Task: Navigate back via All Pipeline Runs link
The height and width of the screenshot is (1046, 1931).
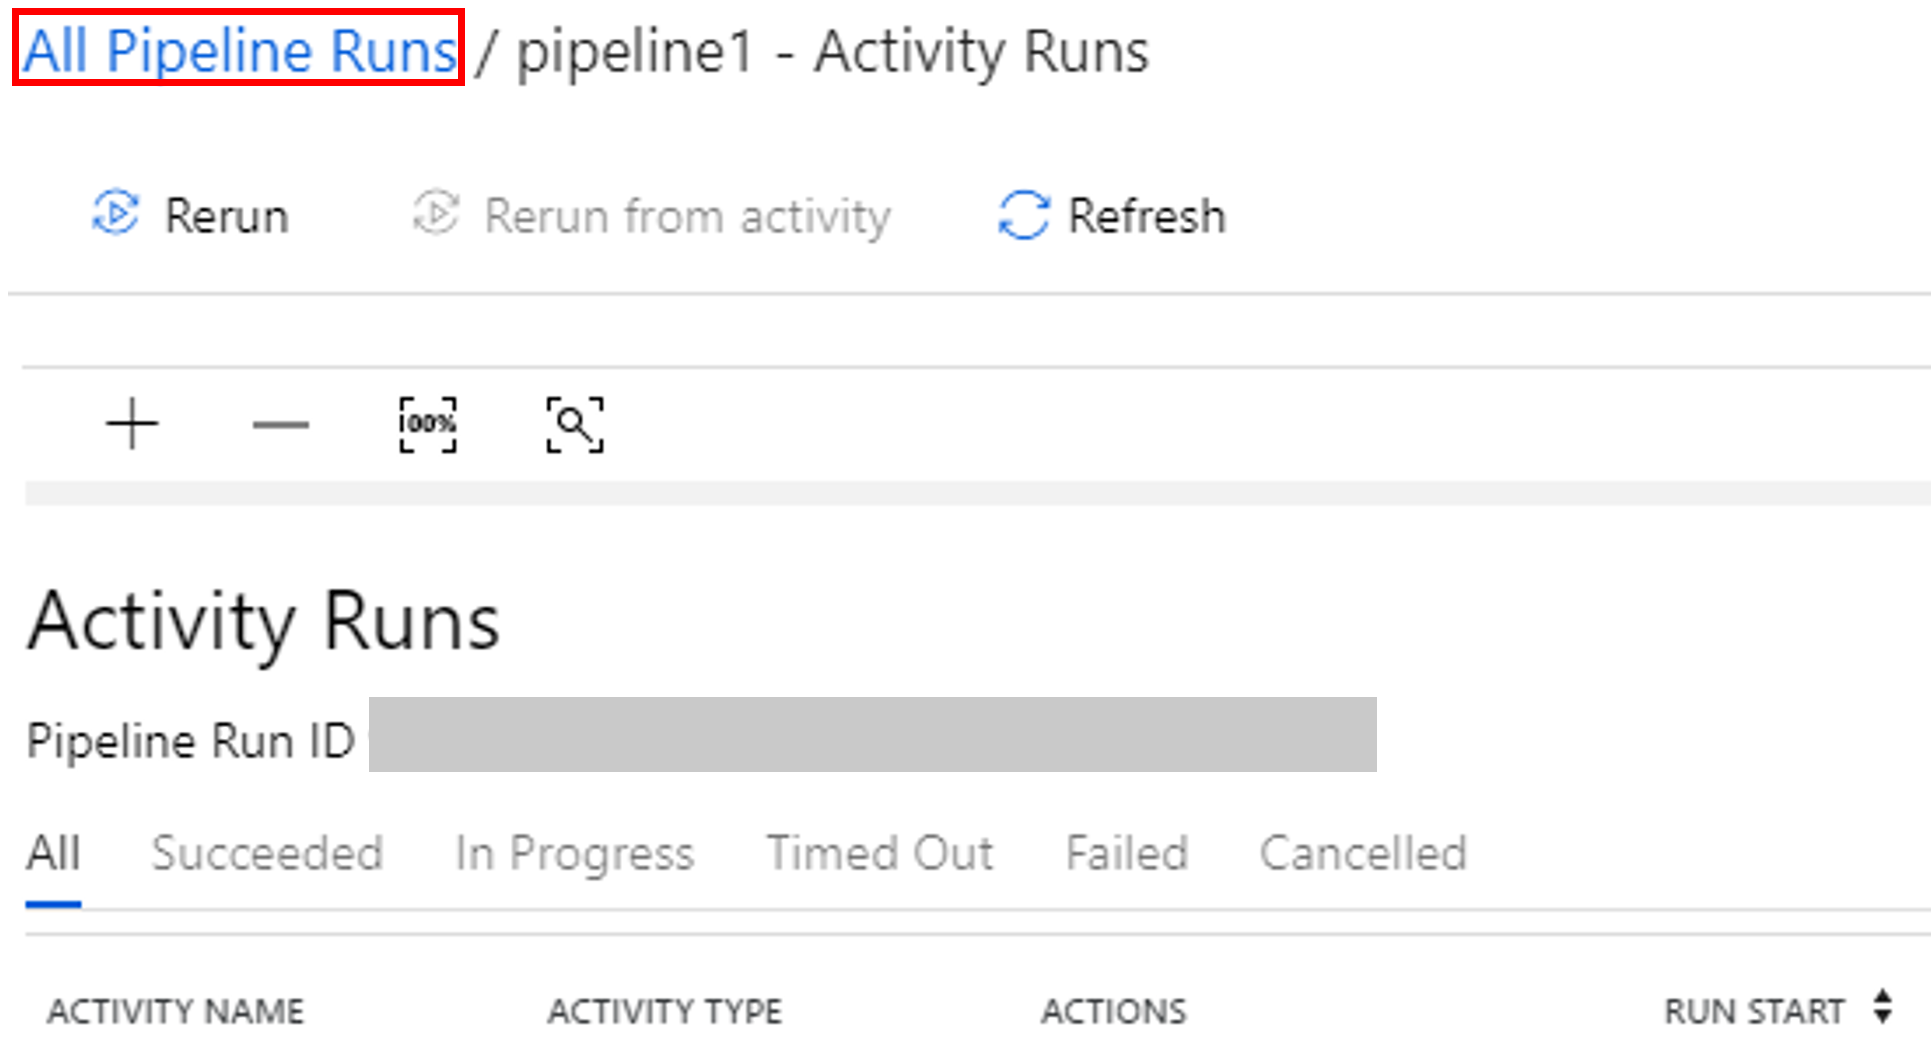Action: 238,50
